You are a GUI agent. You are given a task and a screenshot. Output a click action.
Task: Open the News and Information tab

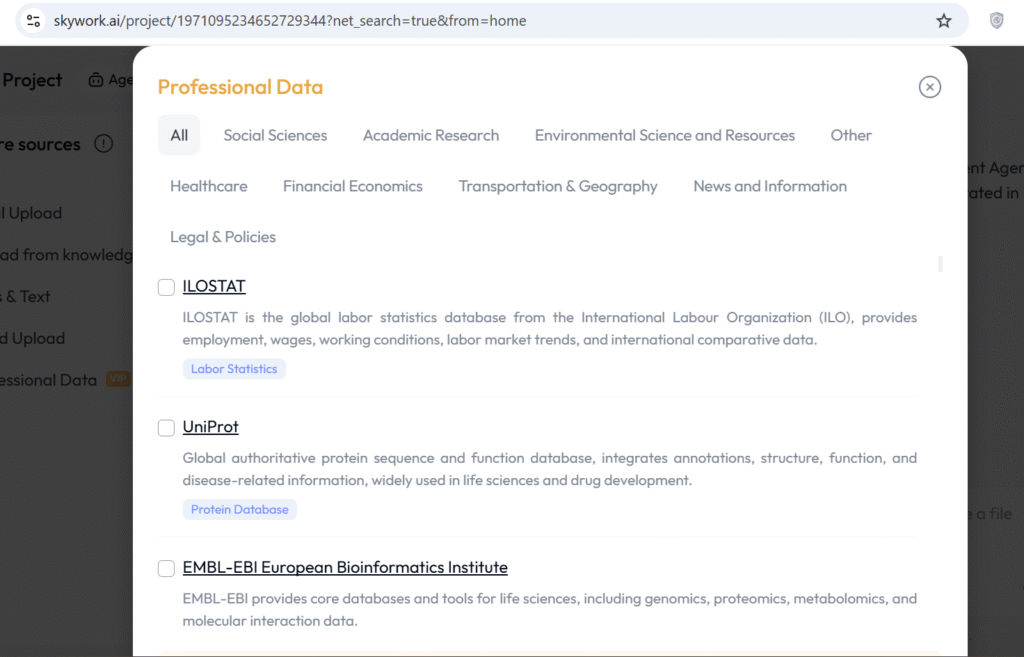[769, 187]
